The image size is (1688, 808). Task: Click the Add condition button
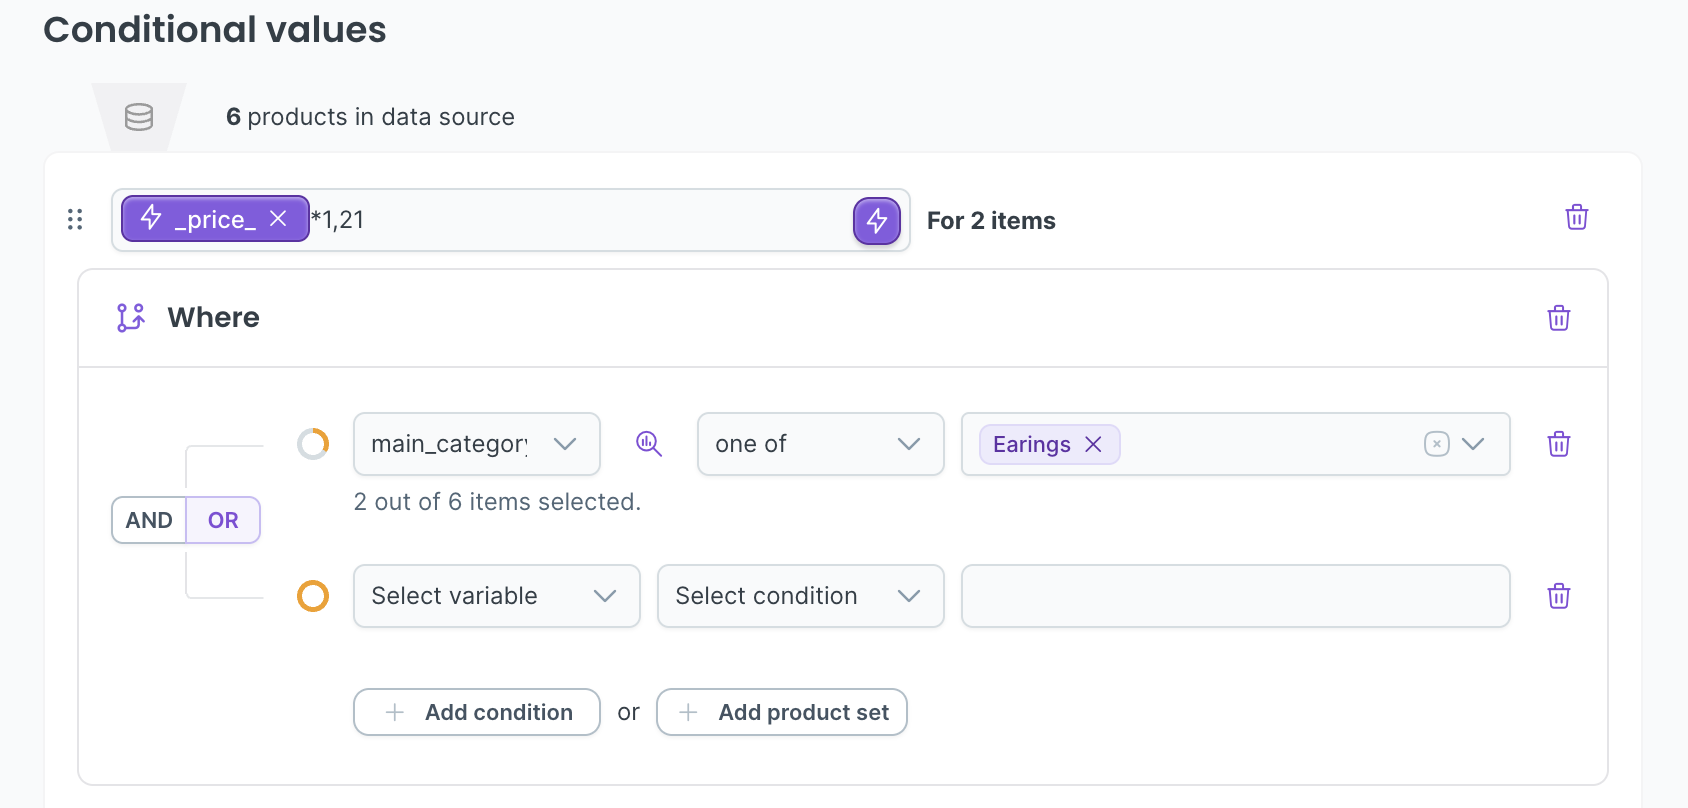477,712
